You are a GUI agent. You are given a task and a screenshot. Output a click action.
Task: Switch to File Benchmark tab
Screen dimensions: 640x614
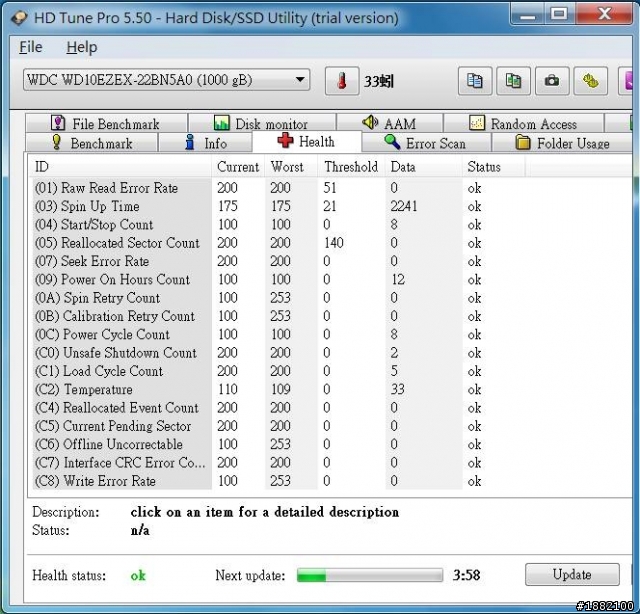106,123
